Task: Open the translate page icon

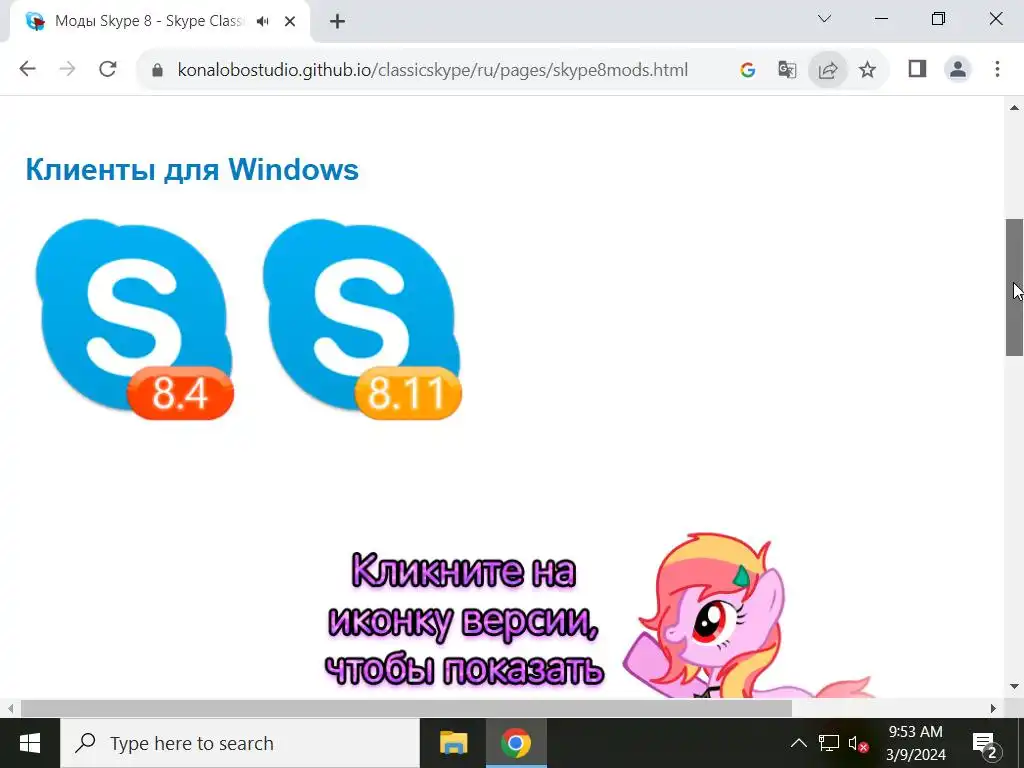Action: click(787, 70)
